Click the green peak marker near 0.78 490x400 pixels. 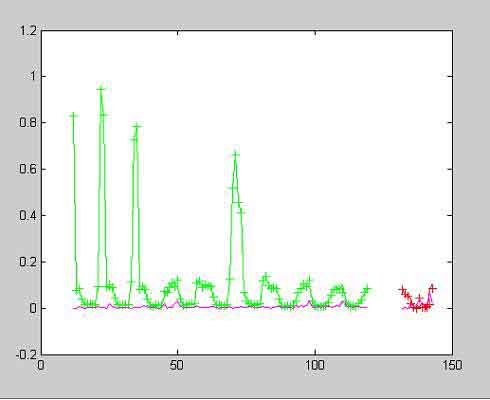pyautogui.click(x=137, y=126)
